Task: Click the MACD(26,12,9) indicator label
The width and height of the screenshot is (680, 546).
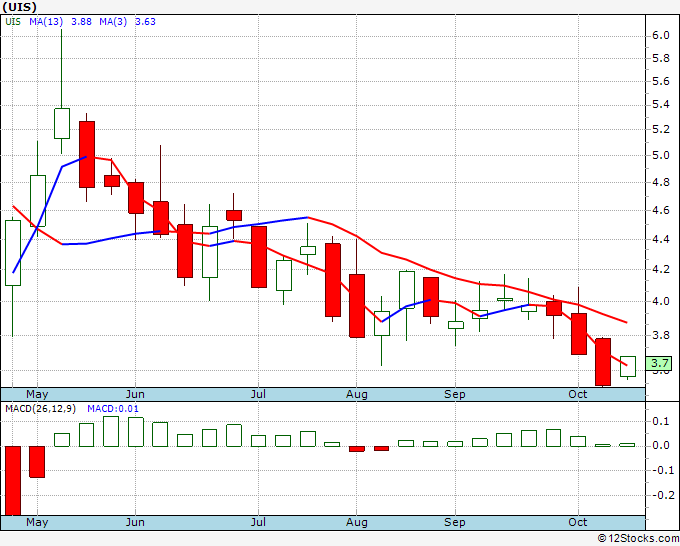Action: tap(40, 409)
